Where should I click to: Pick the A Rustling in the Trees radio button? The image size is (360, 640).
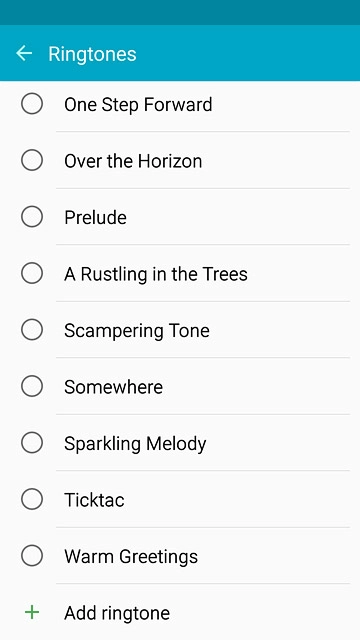(32, 273)
